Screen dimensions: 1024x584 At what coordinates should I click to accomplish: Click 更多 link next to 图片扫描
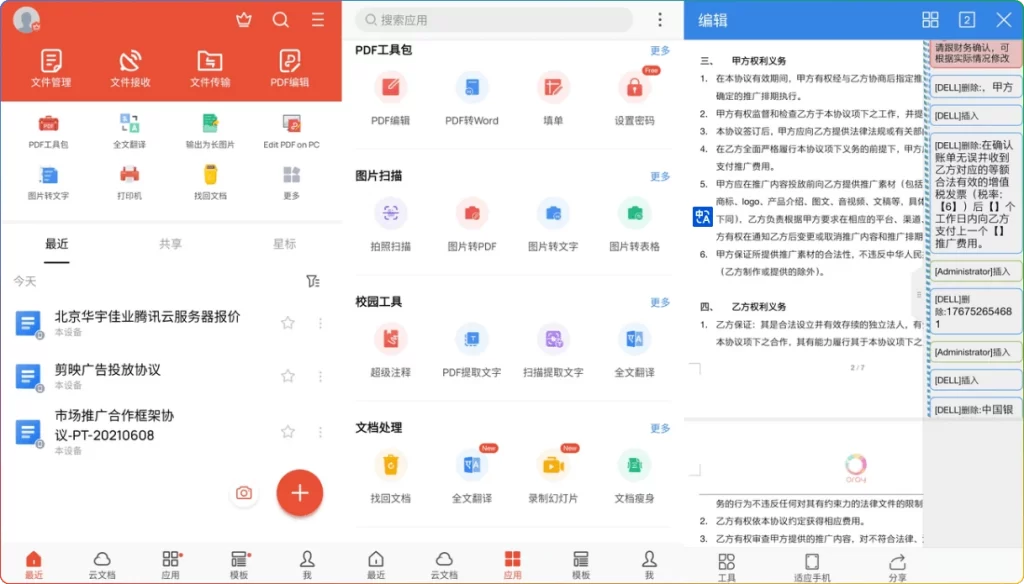pyautogui.click(x=660, y=176)
